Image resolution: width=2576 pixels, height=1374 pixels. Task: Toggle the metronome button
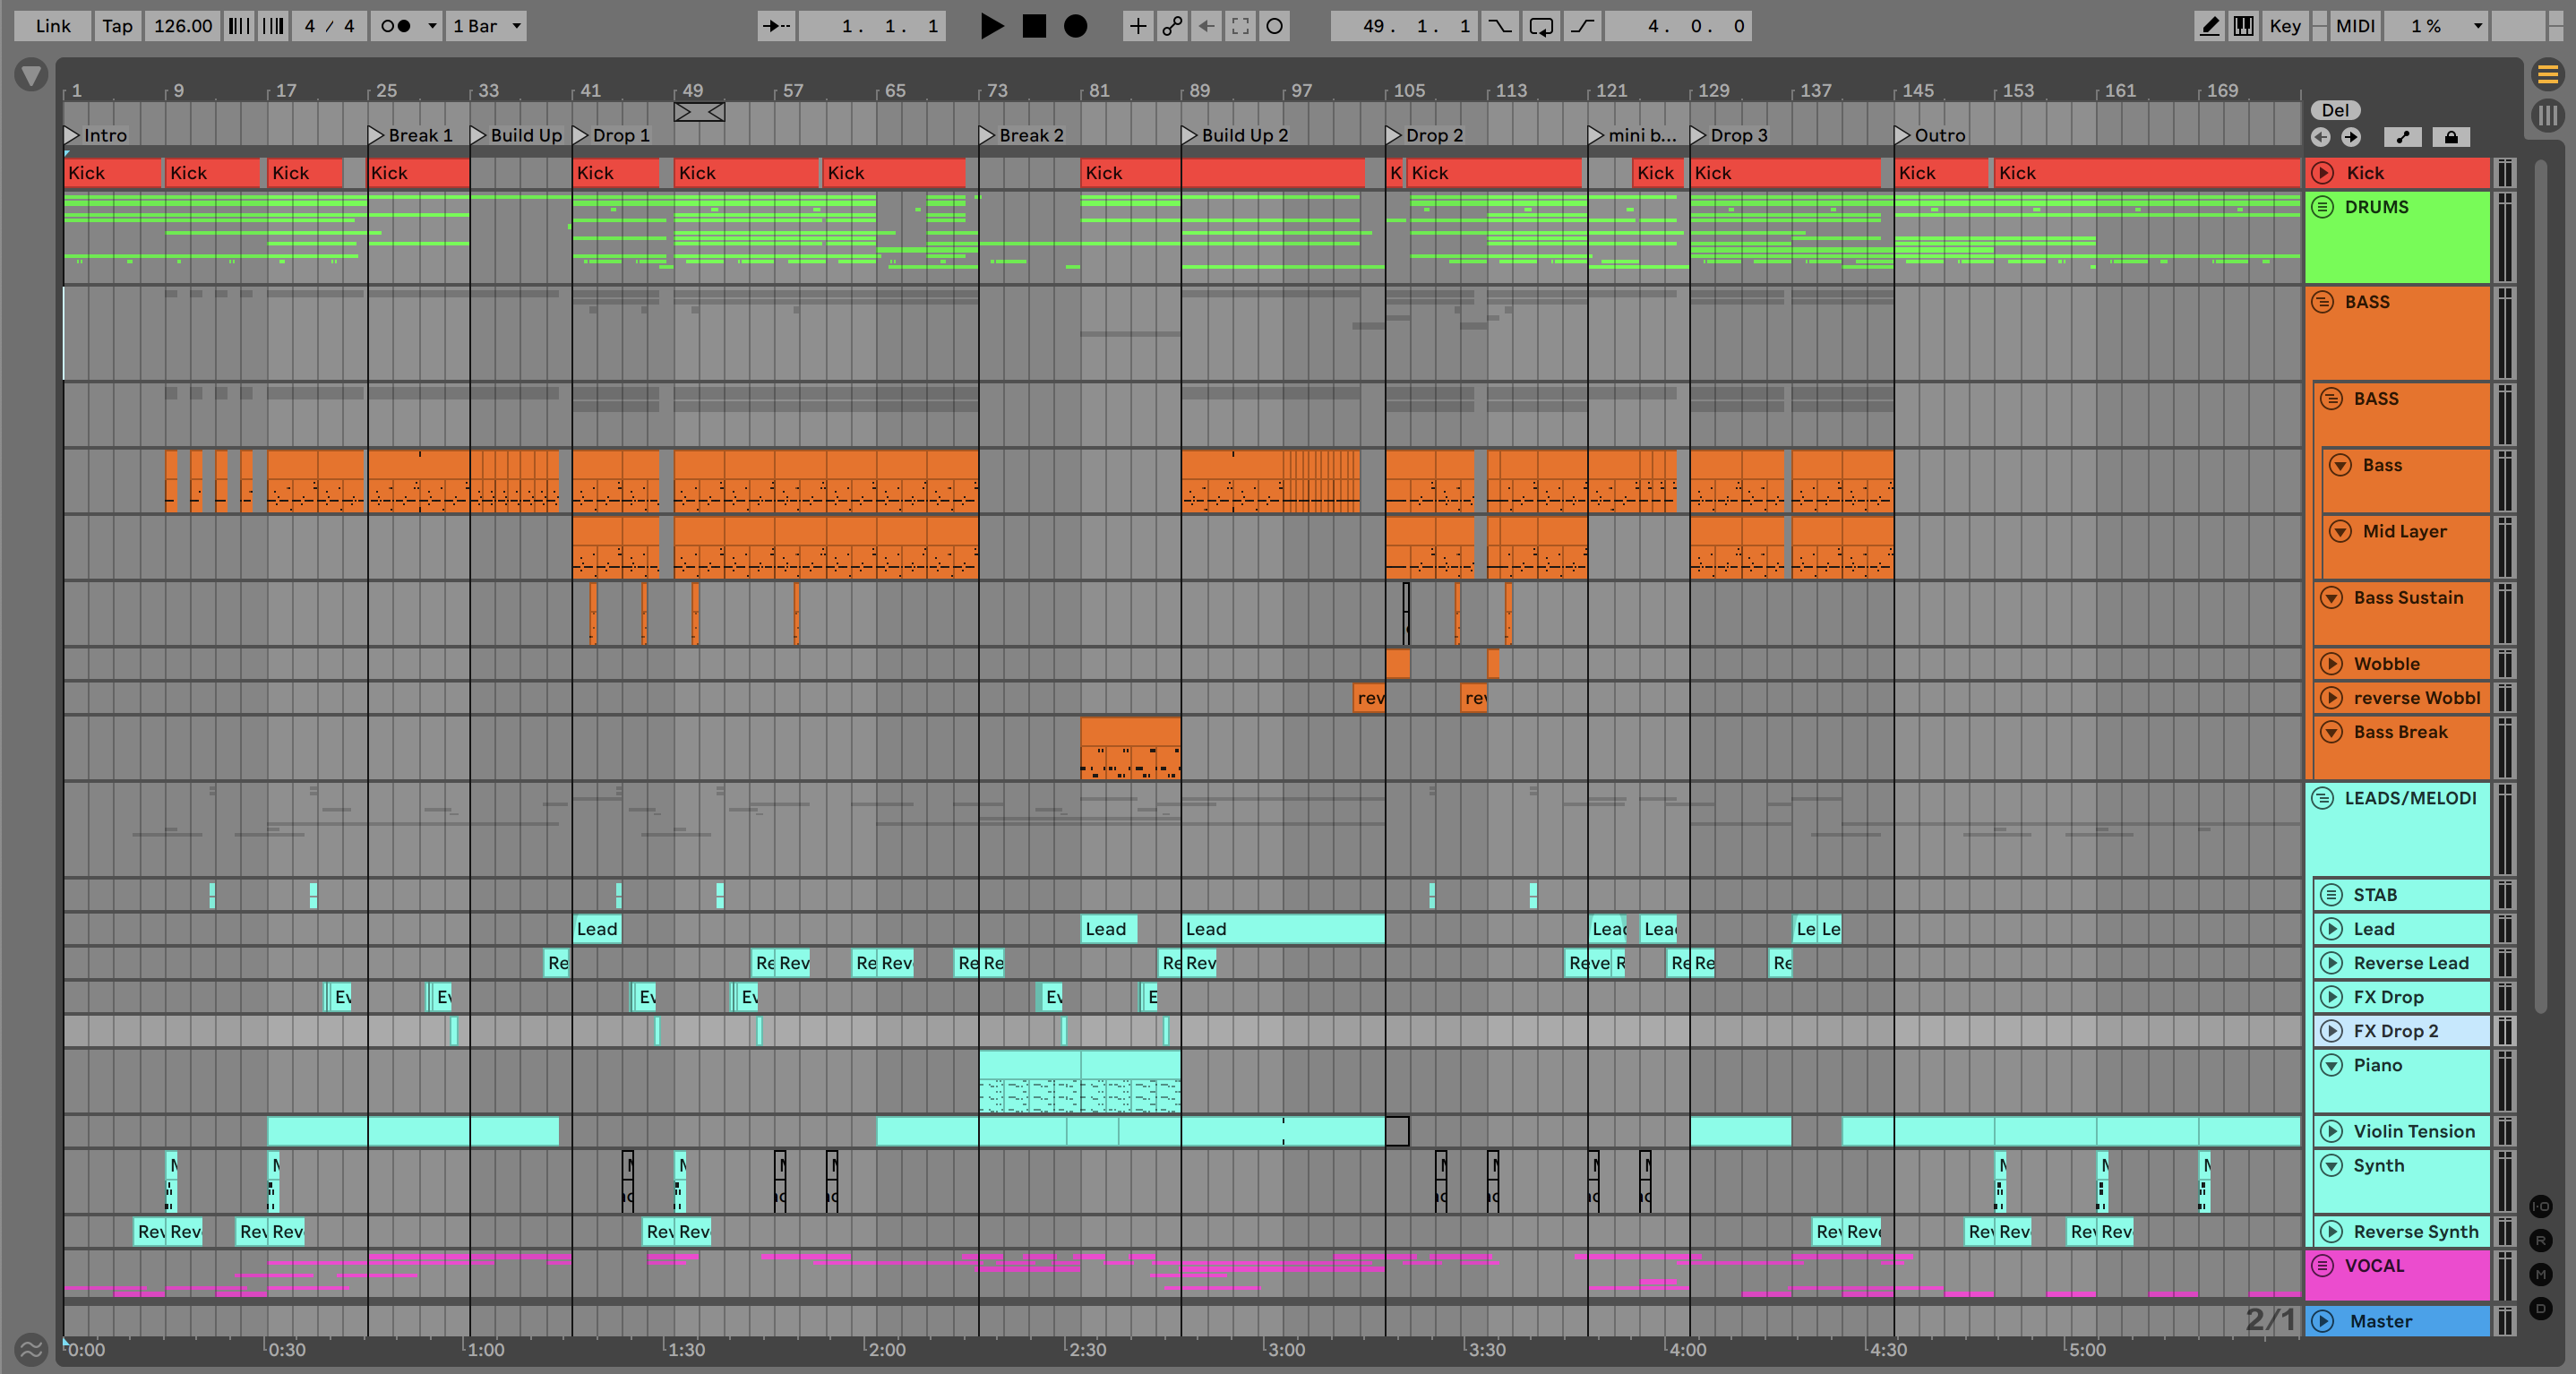397,26
